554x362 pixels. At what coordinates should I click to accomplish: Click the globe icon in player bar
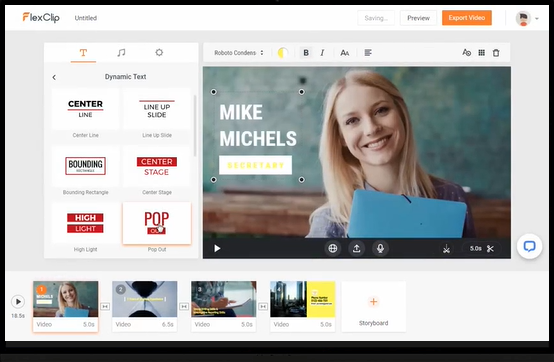click(332, 249)
